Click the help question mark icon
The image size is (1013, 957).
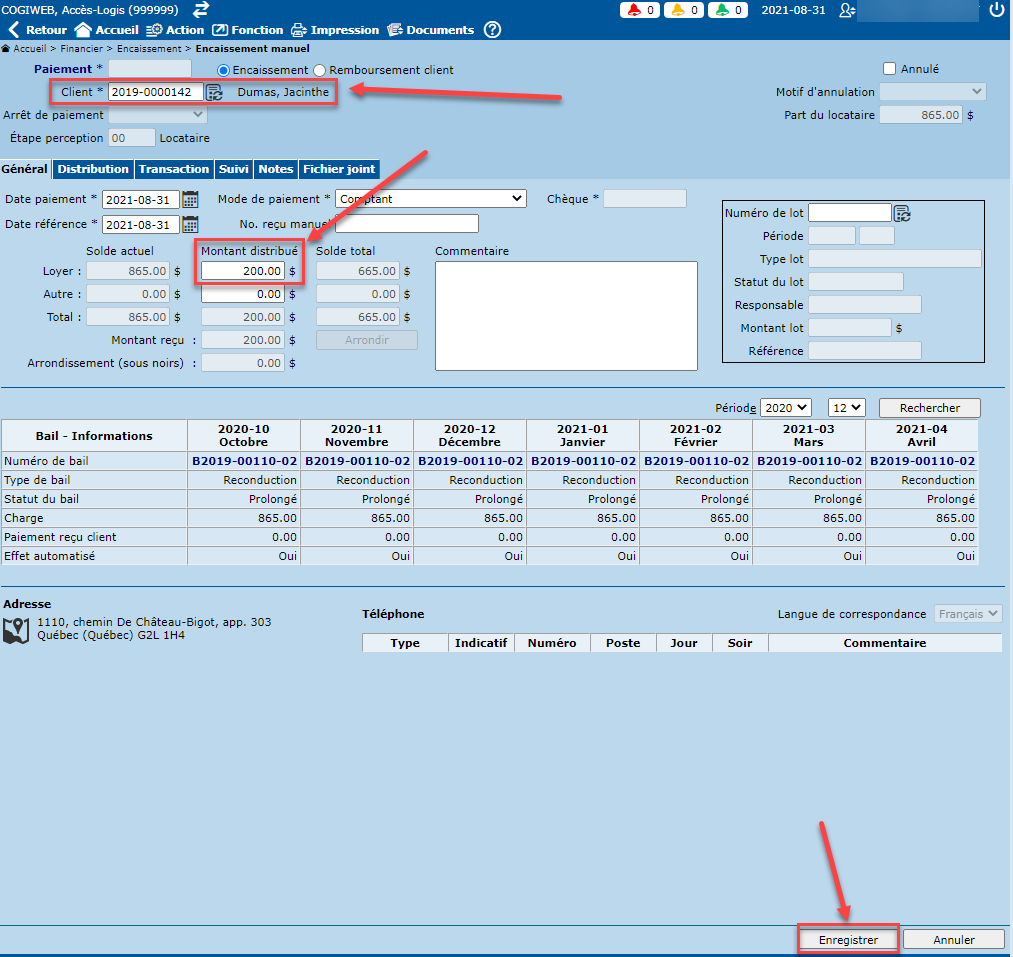tap(492, 30)
